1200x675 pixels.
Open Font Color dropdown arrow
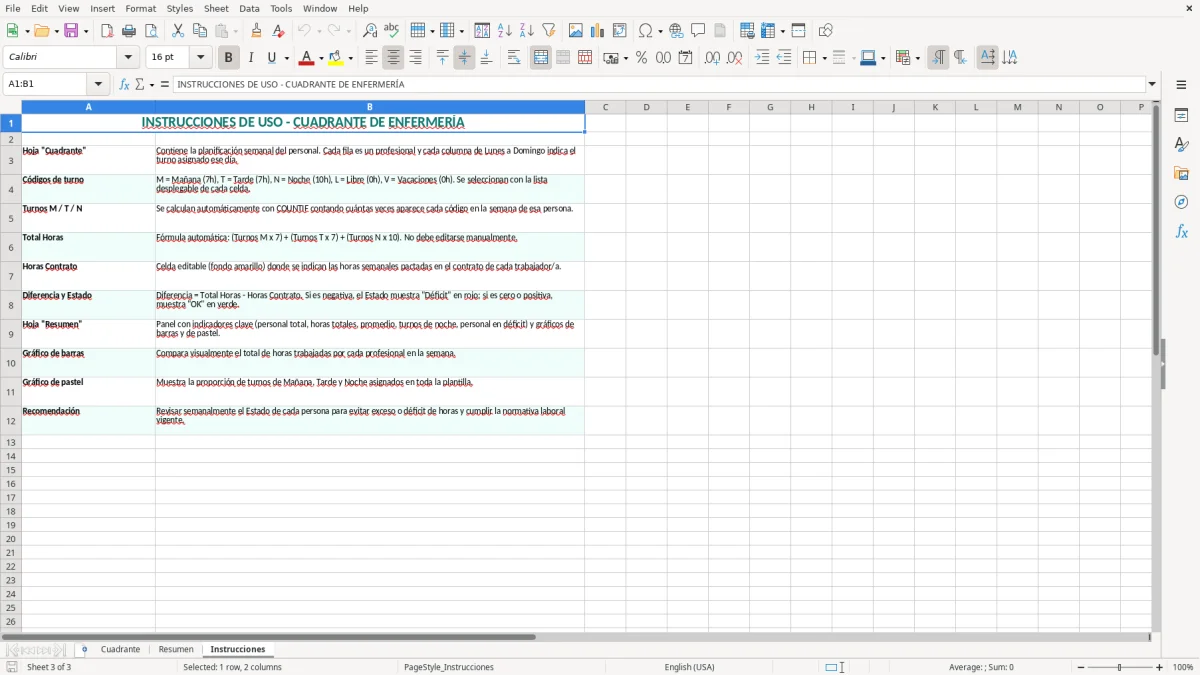point(322,58)
